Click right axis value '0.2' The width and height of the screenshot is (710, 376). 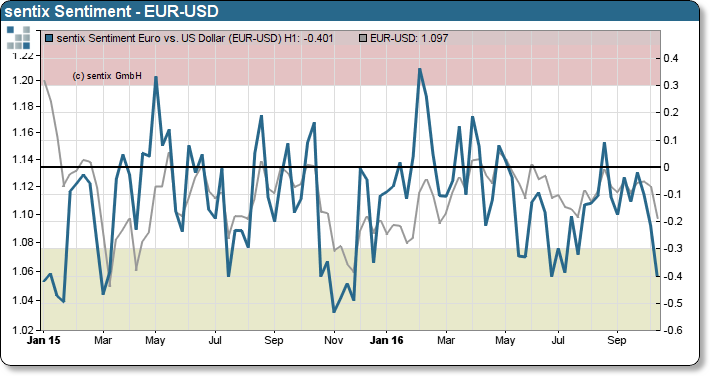(x=671, y=113)
